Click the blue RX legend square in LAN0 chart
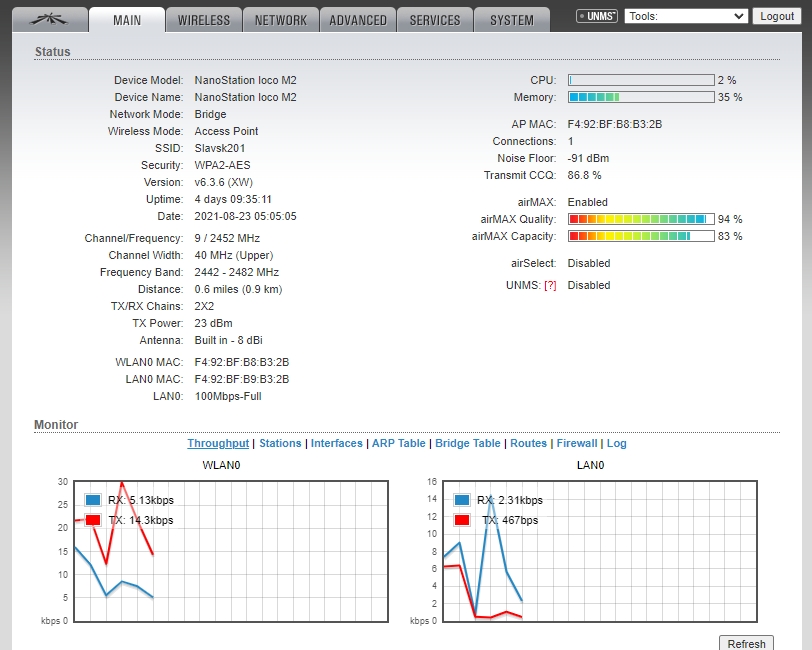Screen dimensions: 812x650 (x=461, y=500)
